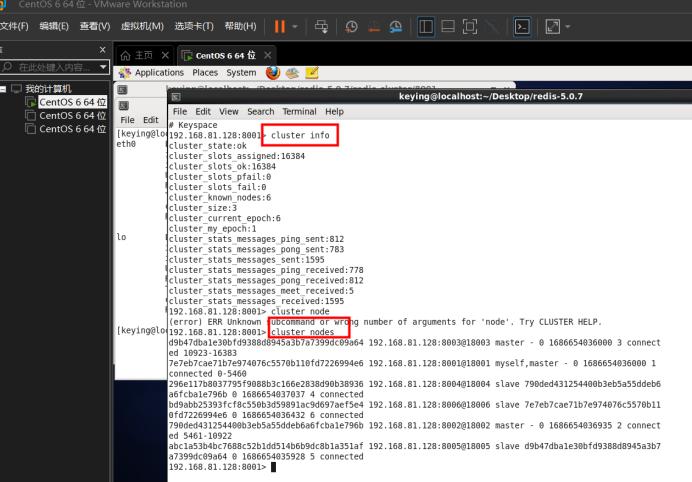Click the 'cluster_current_epoch:6' line
Image resolution: width=692 pixels, height=482 pixels.
click(225, 218)
